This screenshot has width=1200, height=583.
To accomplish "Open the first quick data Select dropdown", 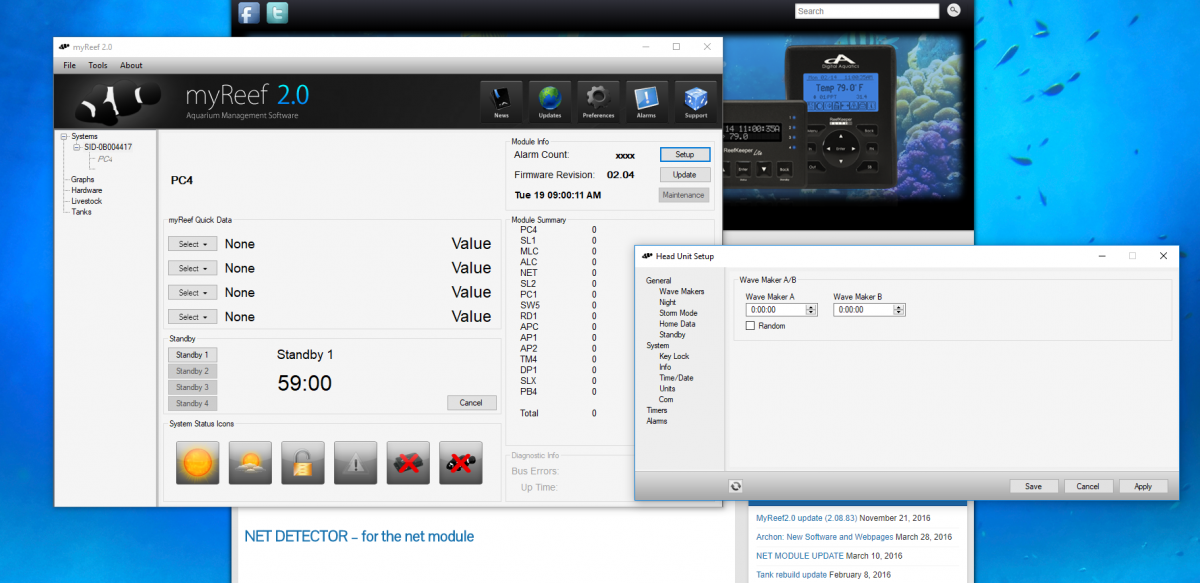I will point(192,244).
